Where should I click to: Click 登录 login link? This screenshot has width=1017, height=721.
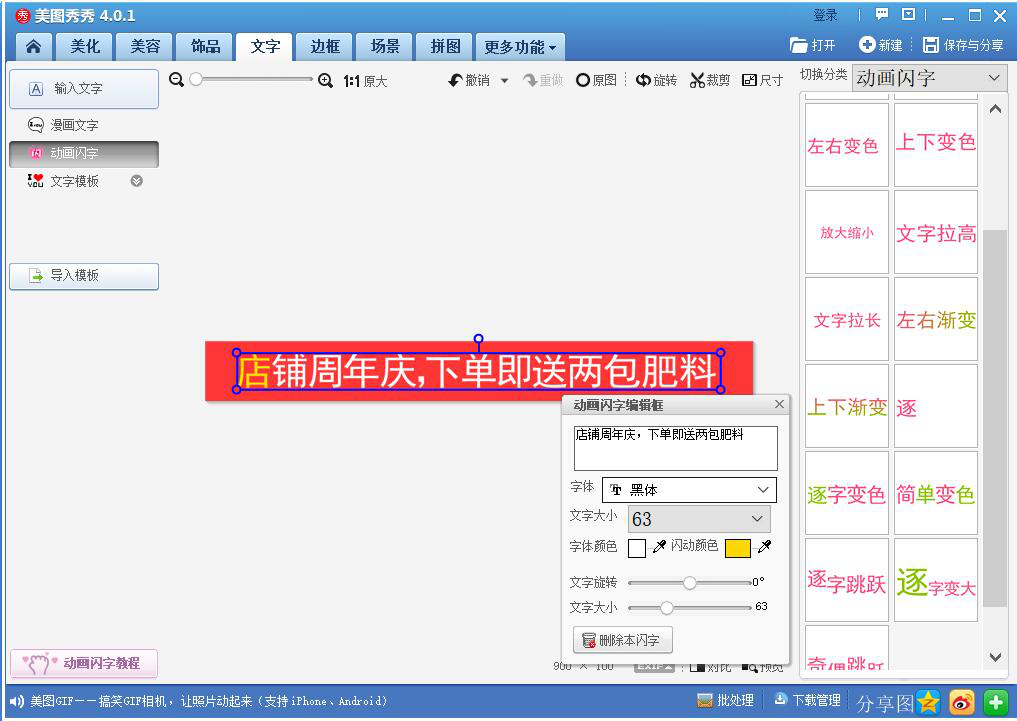tap(825, 15)
